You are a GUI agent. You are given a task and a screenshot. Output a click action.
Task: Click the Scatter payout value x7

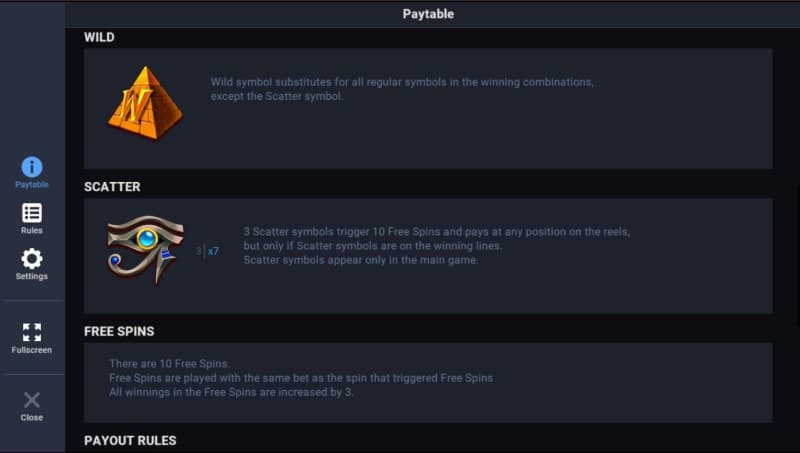(213, 251)
